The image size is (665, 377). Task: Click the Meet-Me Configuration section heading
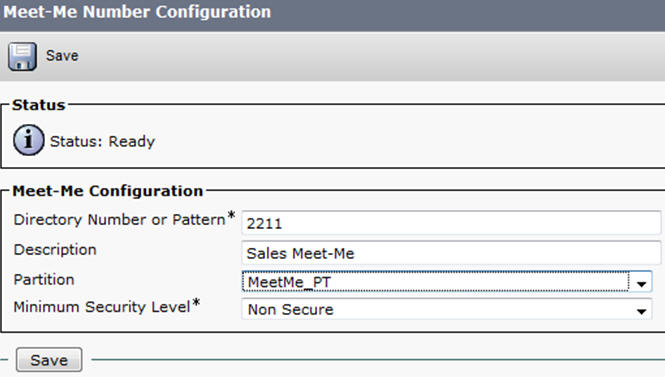coord(108,191)
